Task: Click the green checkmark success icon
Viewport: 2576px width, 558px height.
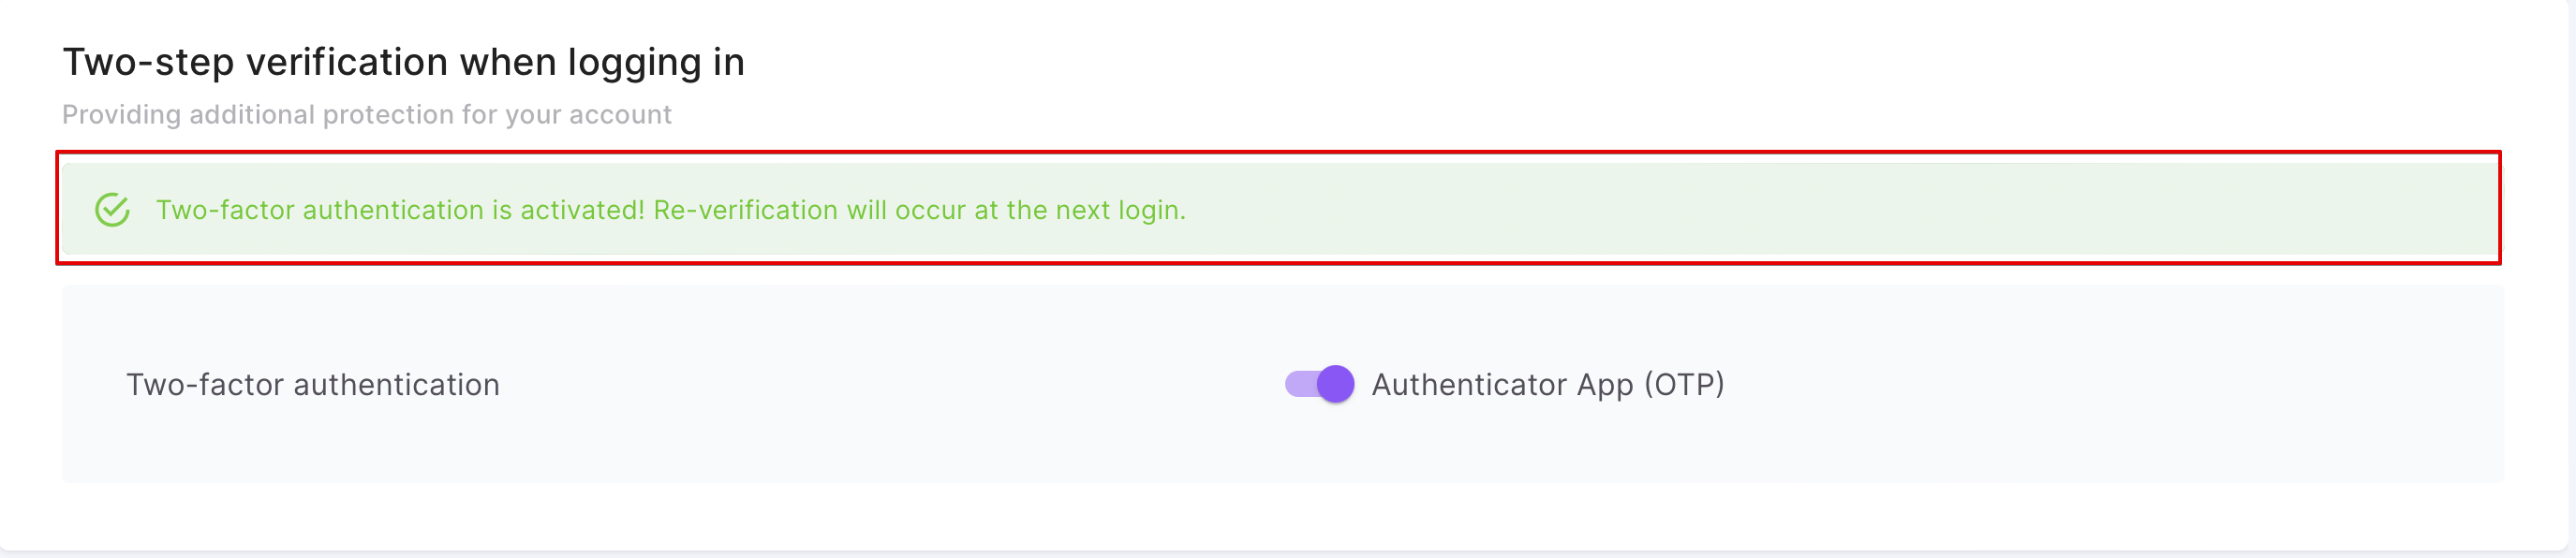Action: 112,210
